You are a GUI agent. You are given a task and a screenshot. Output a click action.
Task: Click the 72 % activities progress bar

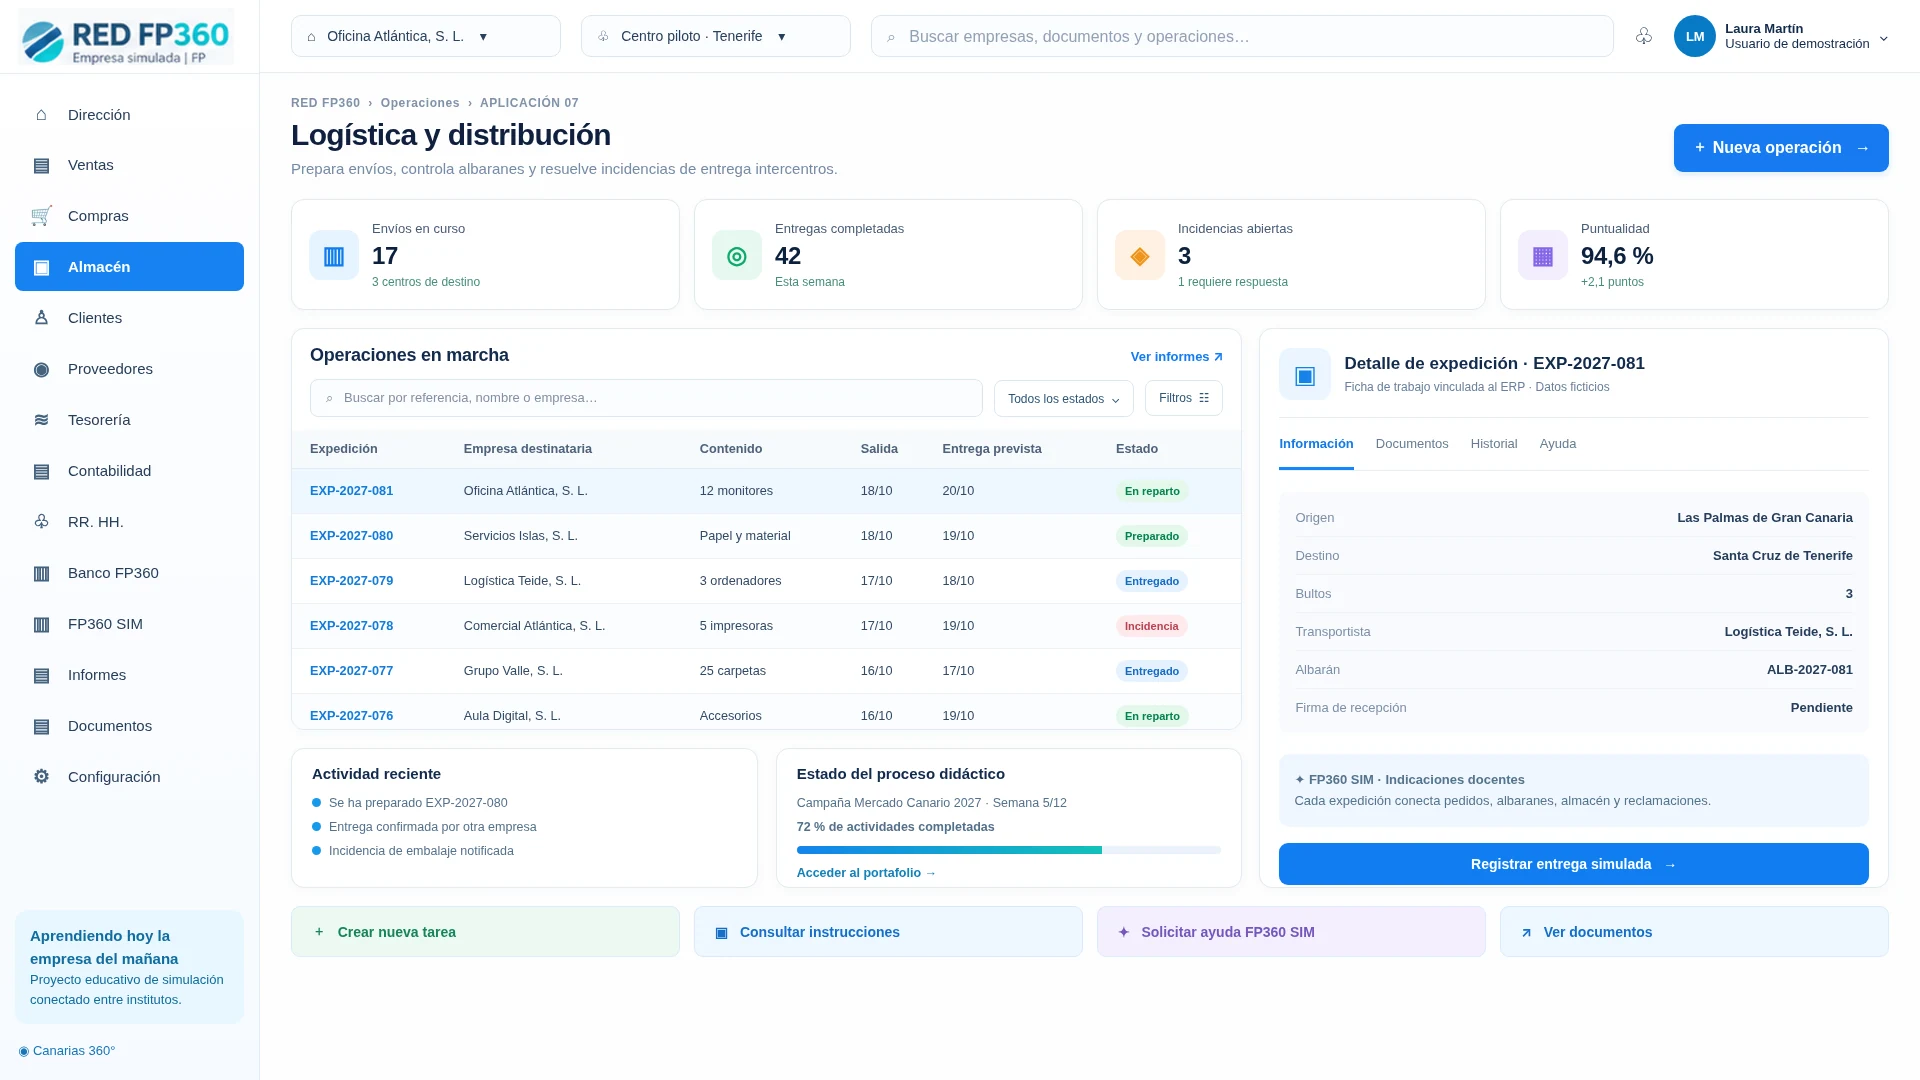pos(1009,850)
